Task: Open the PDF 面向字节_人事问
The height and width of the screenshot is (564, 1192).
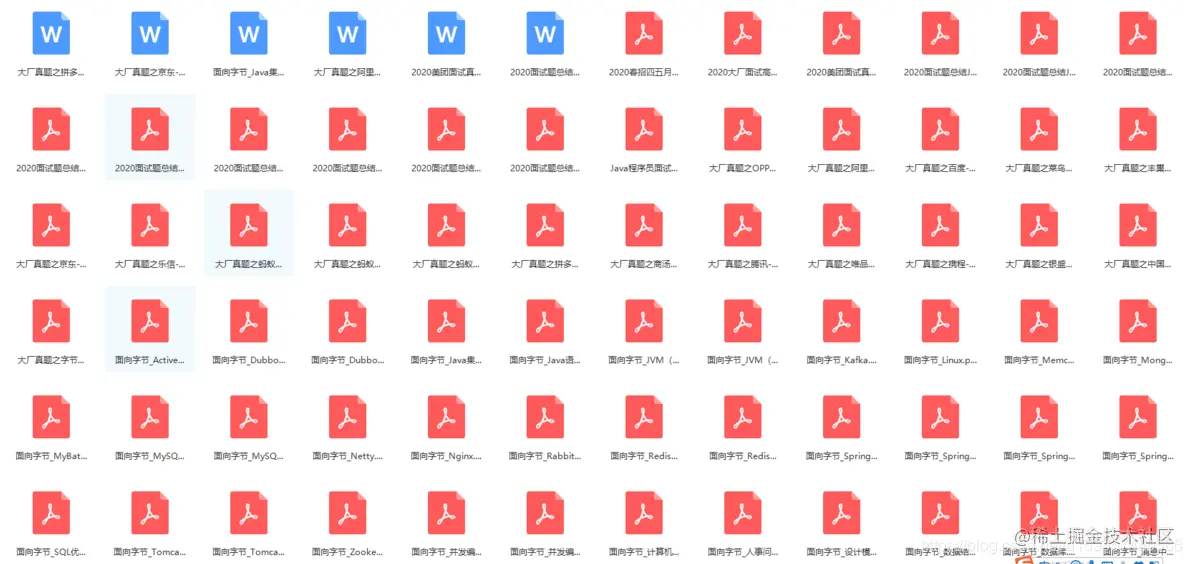Action: point(743,512)
